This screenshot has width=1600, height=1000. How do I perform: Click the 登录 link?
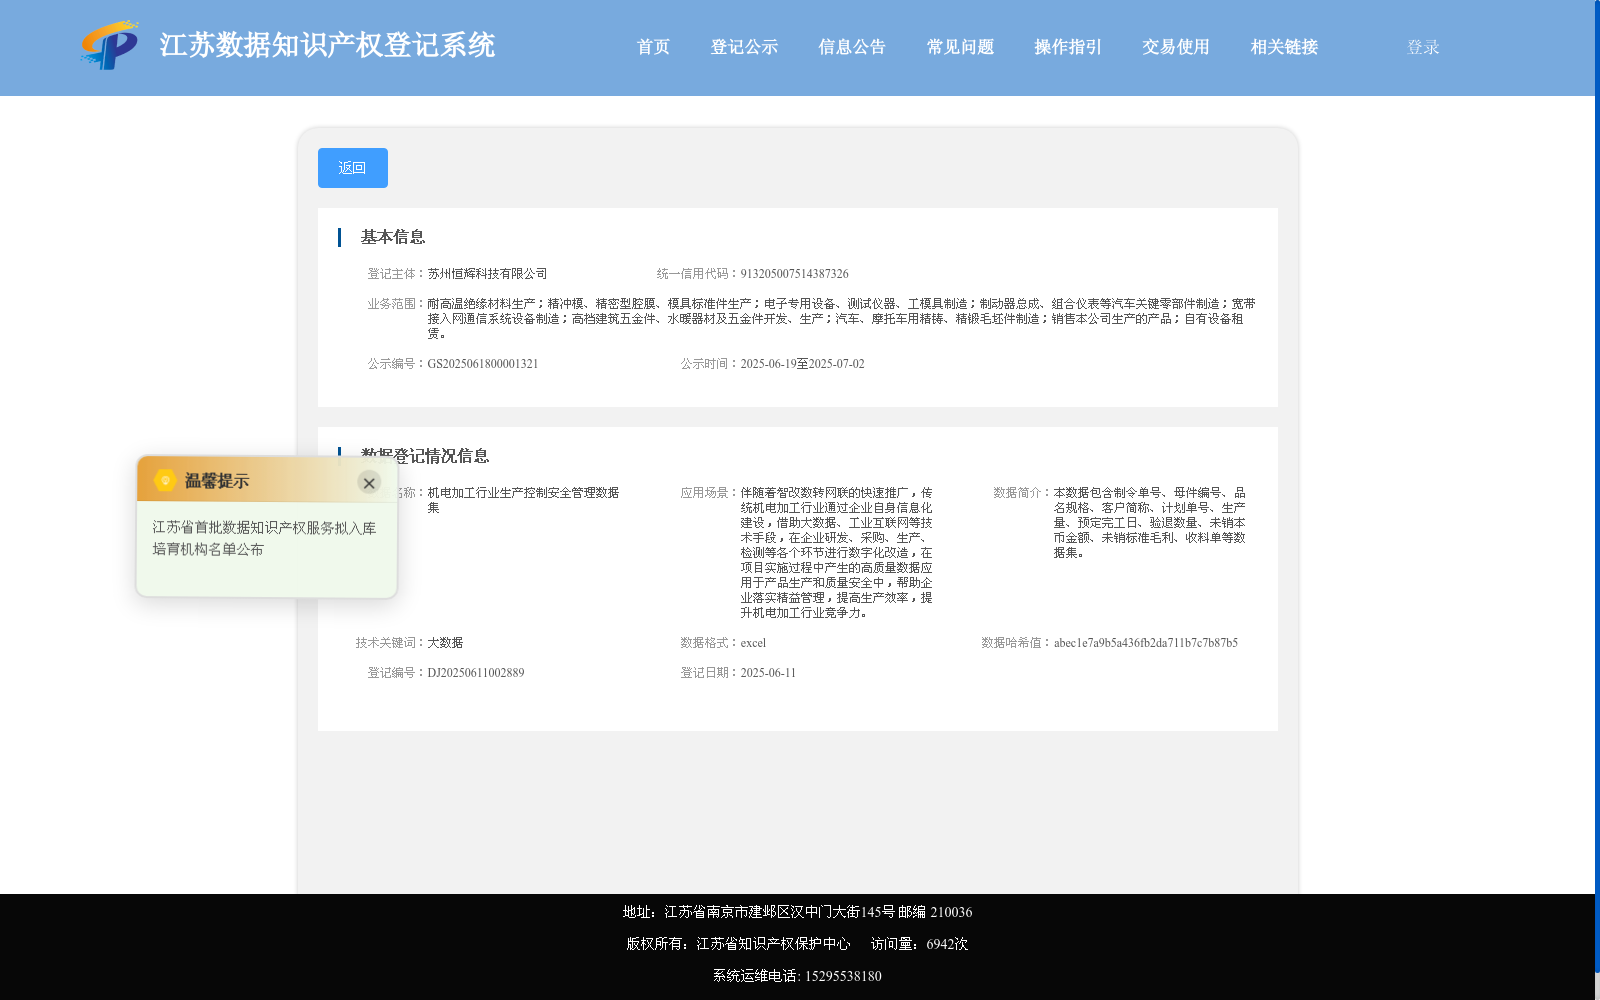pos(1423,47)
